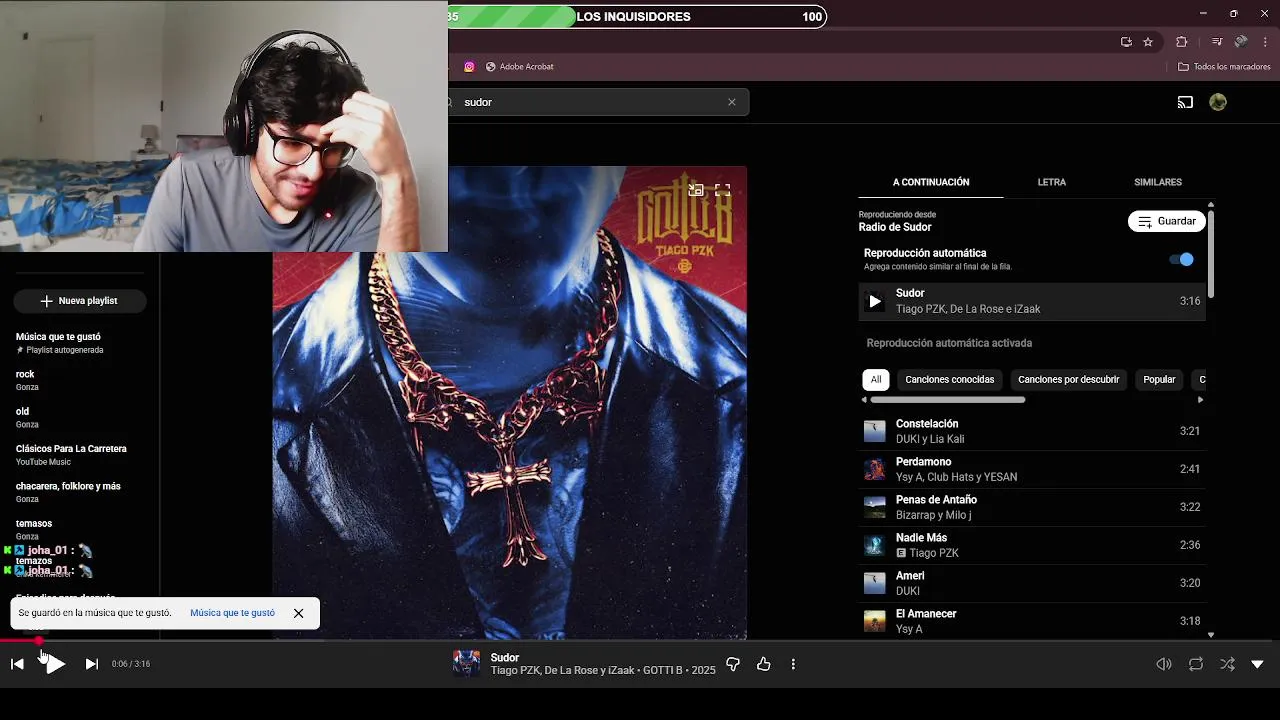The image size is (1280, 720).
Task: Select the Popular filter chip
Action: 1159,380
